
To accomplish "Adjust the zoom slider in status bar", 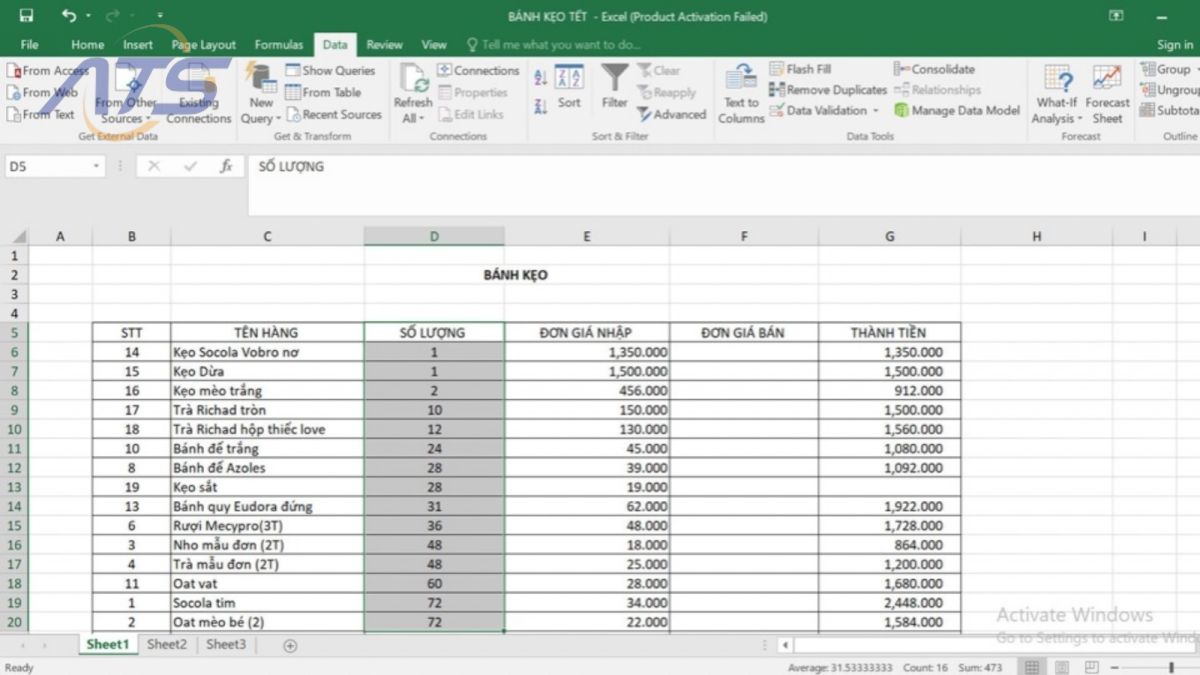I will (x=1170, y=666).
